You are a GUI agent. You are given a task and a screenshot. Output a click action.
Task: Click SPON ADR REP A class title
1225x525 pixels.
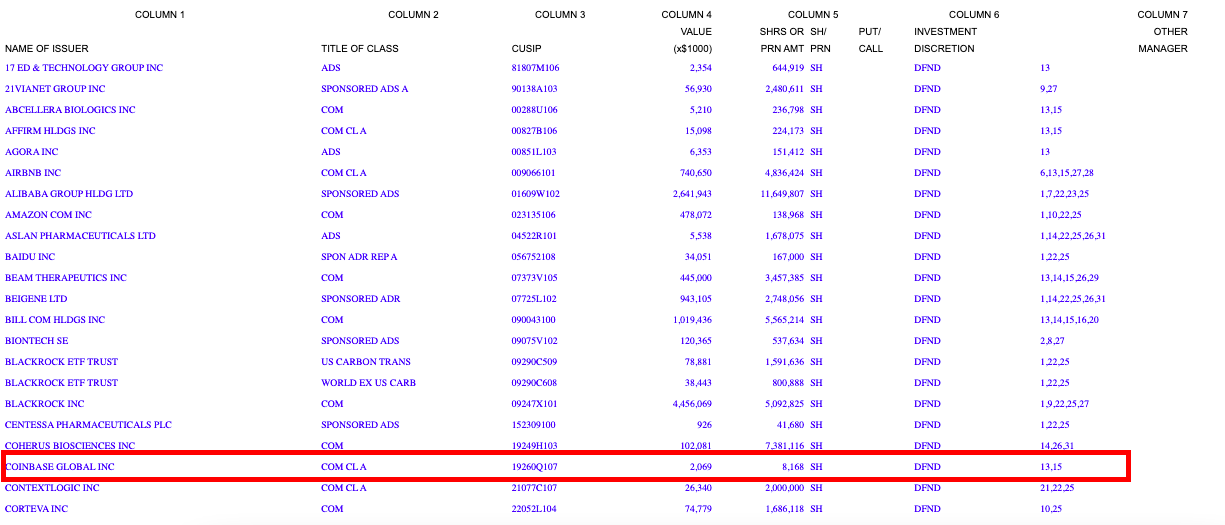pyautogui.click(x=359, y=257)
